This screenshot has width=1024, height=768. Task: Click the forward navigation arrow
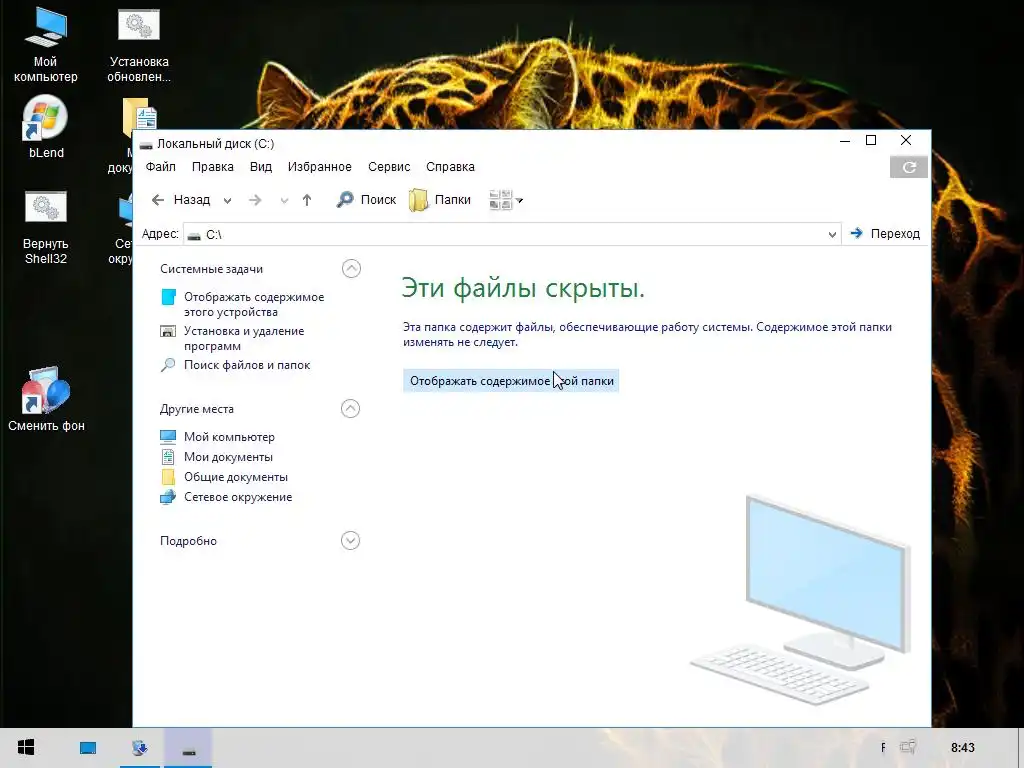[x=255, y=200]
